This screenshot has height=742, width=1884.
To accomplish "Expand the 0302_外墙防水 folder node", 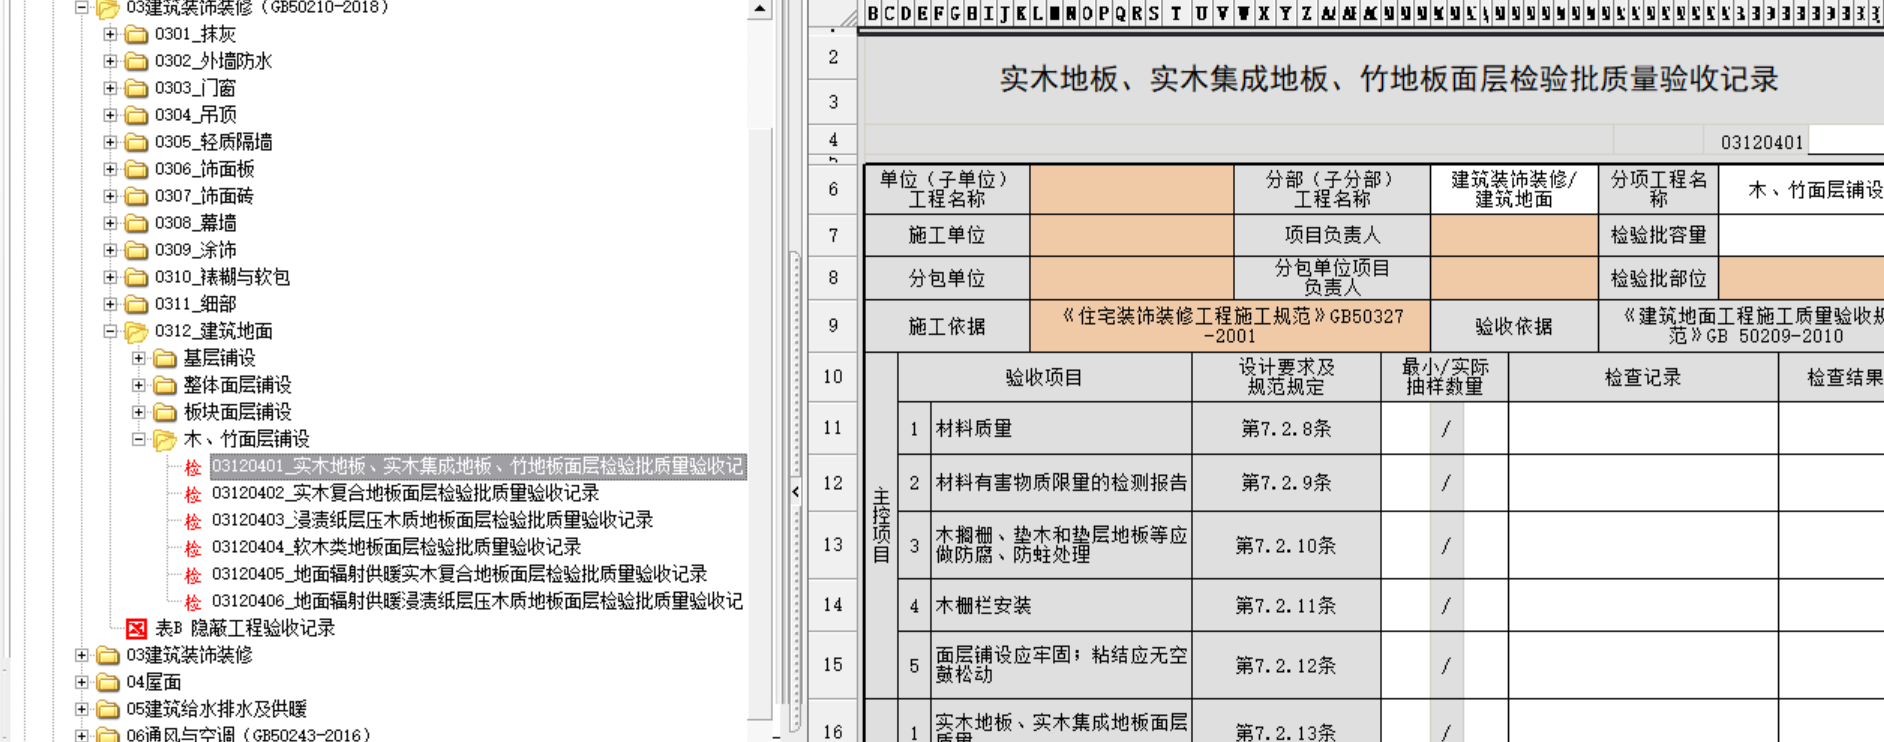I will tap(110, 61).
